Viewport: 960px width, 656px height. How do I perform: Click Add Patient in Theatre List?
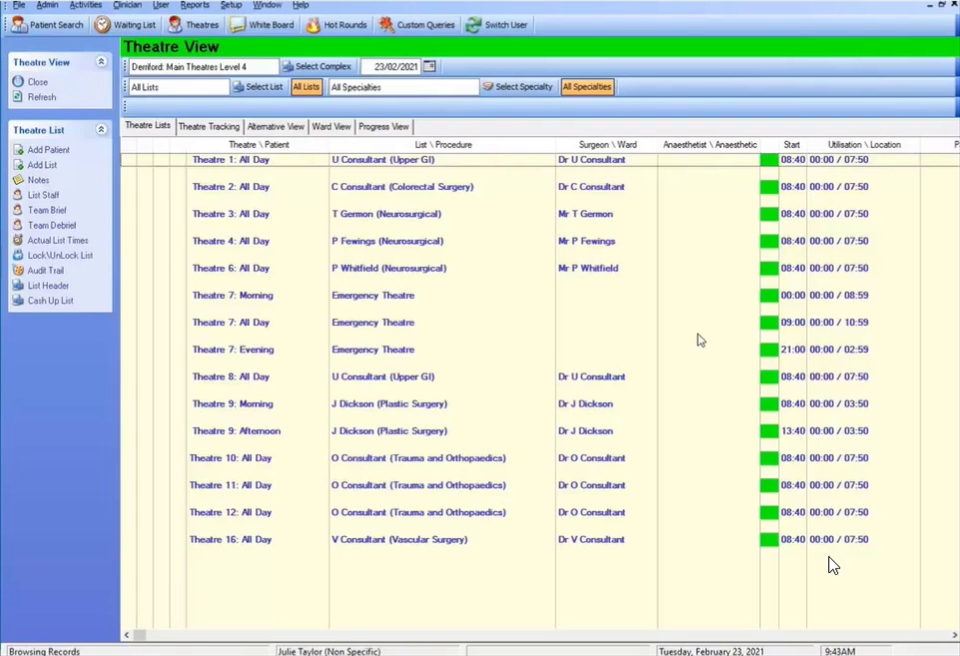point(41,149)
